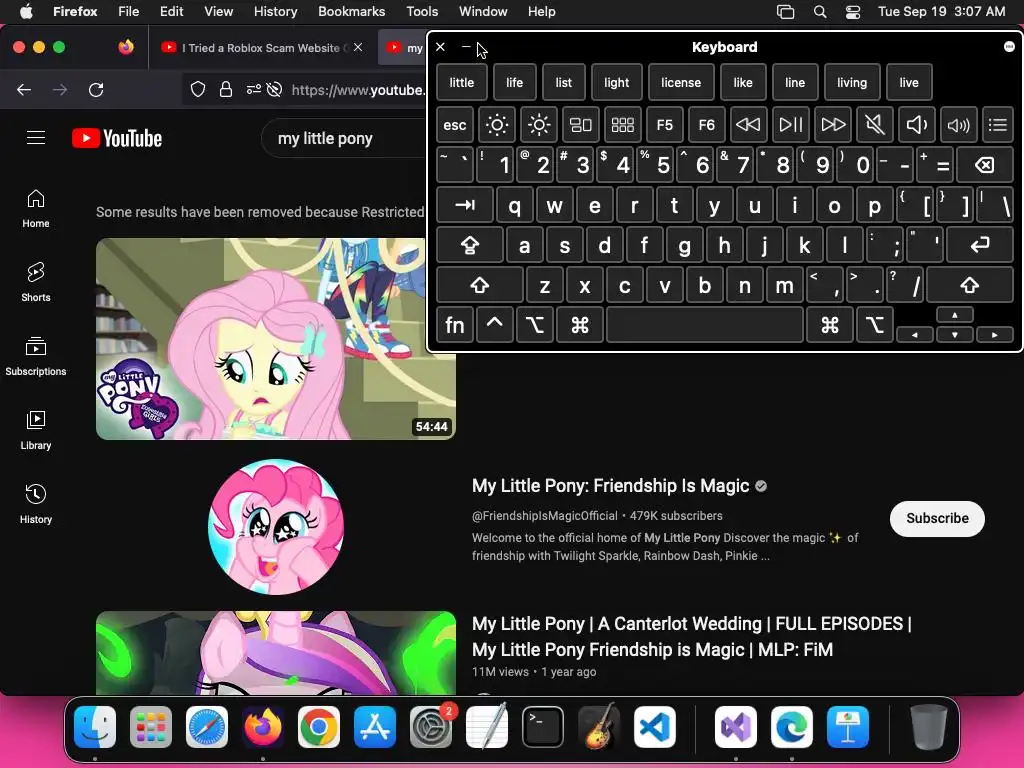Click the Firefox URL address bar
This screenshot has height=768, width=1024.
click(x=357, y=89)
